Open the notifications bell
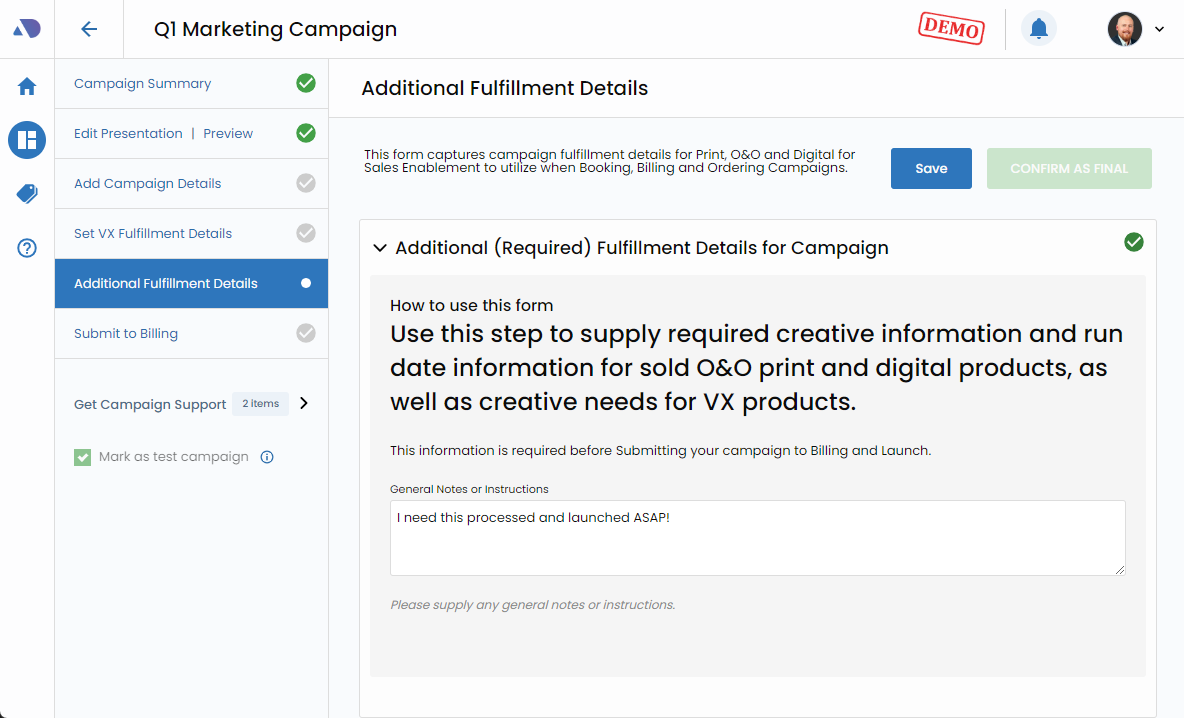The width and height of the screenshot is (1184, 718). (1038, 29)
